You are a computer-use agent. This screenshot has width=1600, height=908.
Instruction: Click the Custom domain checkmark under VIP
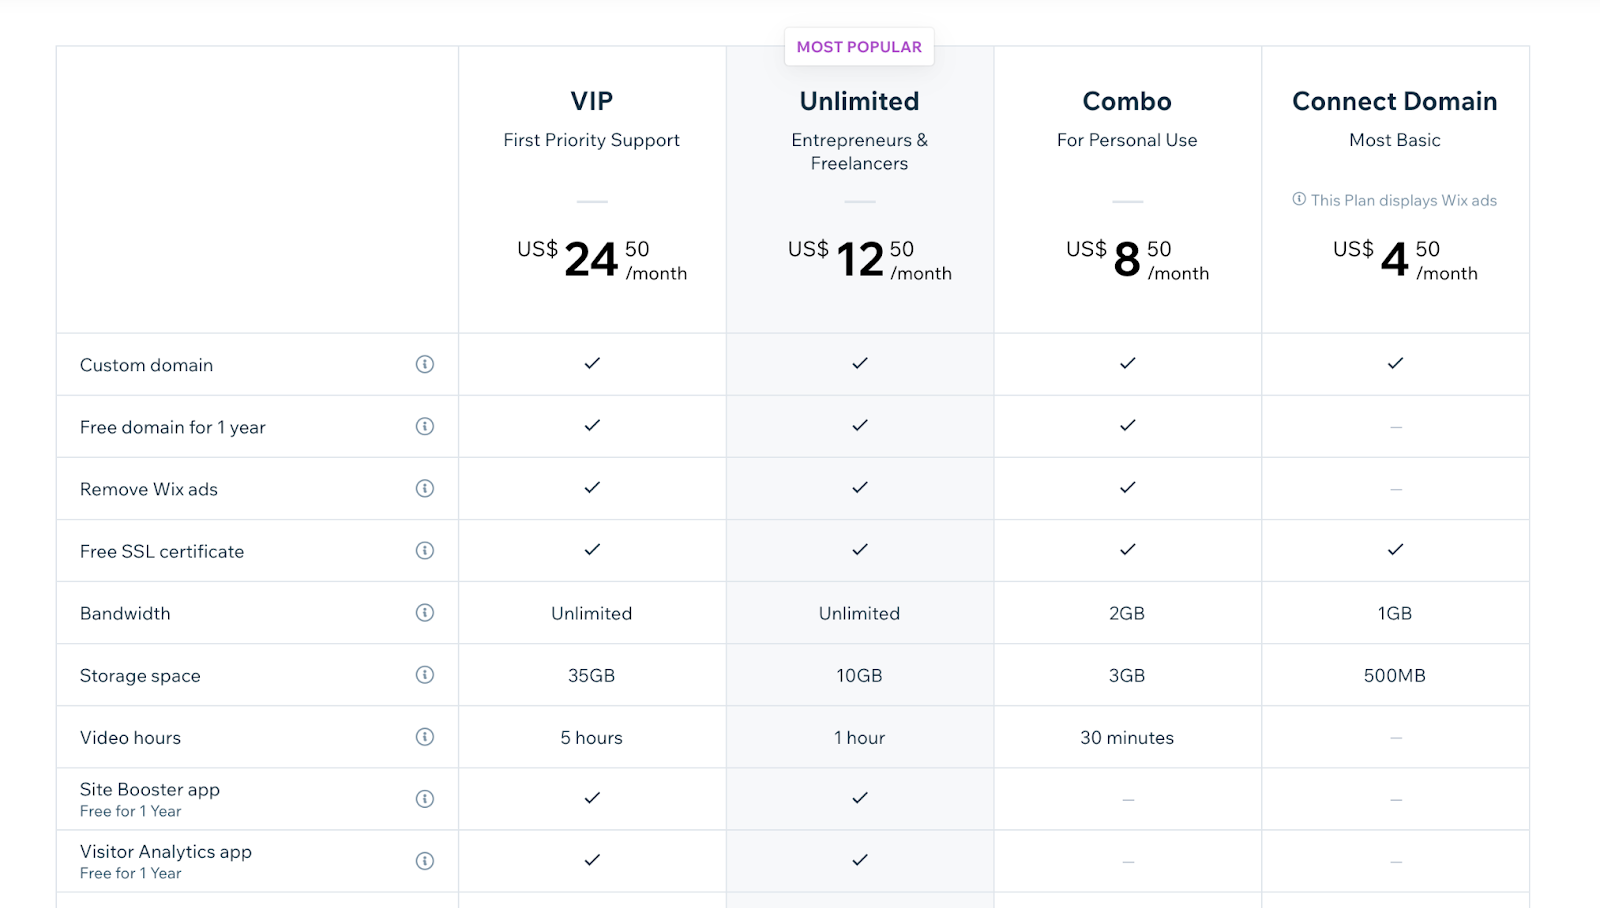coord(592,363)
